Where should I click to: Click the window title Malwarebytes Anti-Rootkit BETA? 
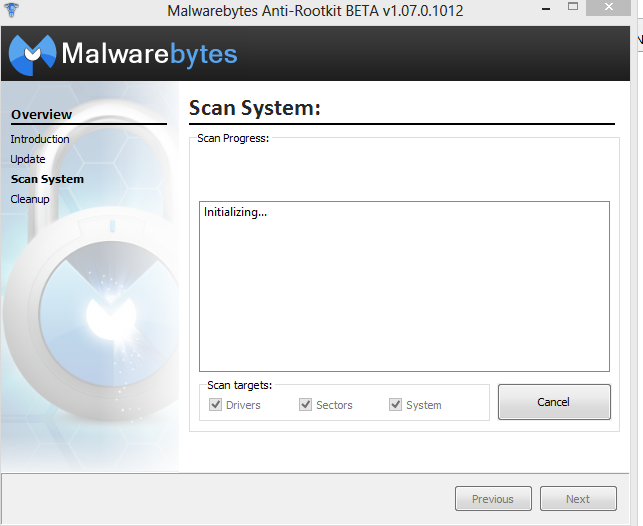315,11
